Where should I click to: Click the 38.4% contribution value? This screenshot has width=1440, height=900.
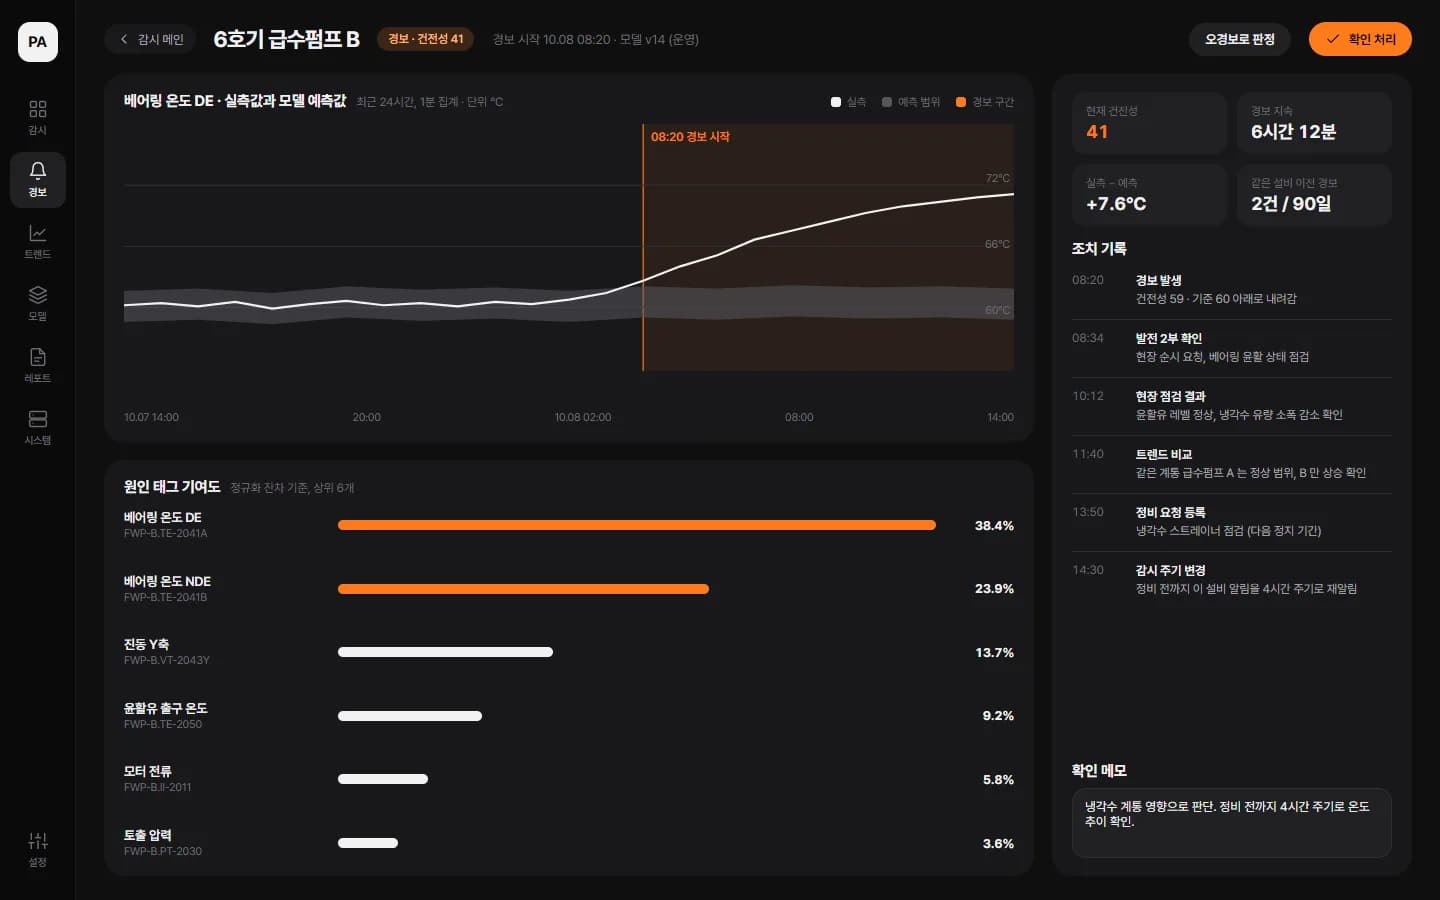[x=994, y=525]
